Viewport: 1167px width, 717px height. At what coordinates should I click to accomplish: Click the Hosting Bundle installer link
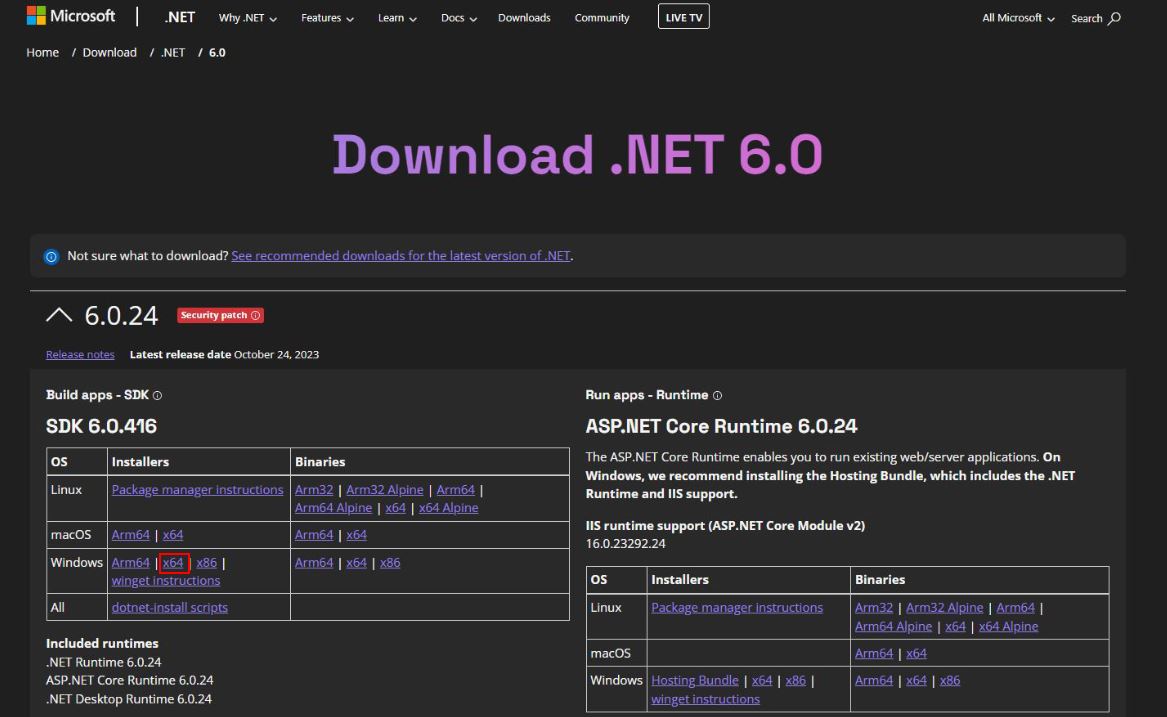pos(694,680)
